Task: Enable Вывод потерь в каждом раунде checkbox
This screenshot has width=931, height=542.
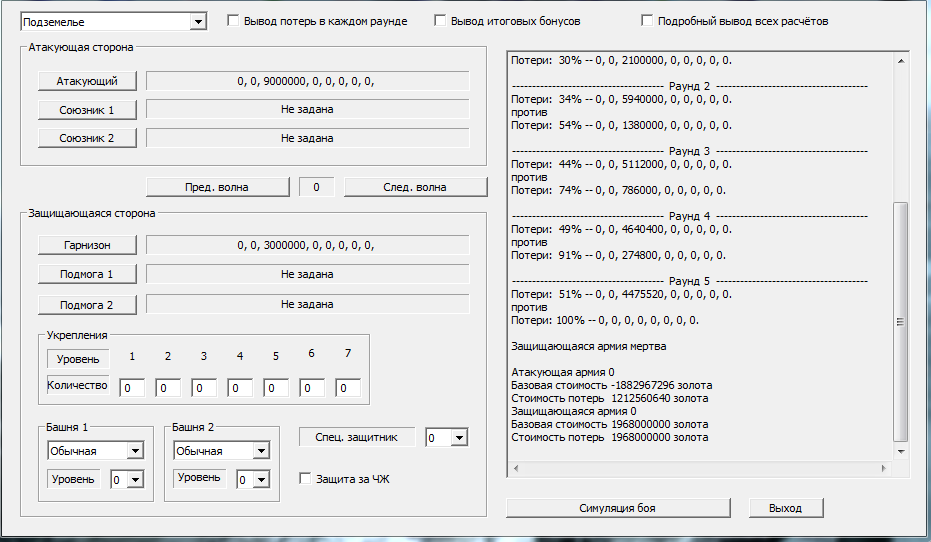Action: pyautogui.click(x=234, y=20)
